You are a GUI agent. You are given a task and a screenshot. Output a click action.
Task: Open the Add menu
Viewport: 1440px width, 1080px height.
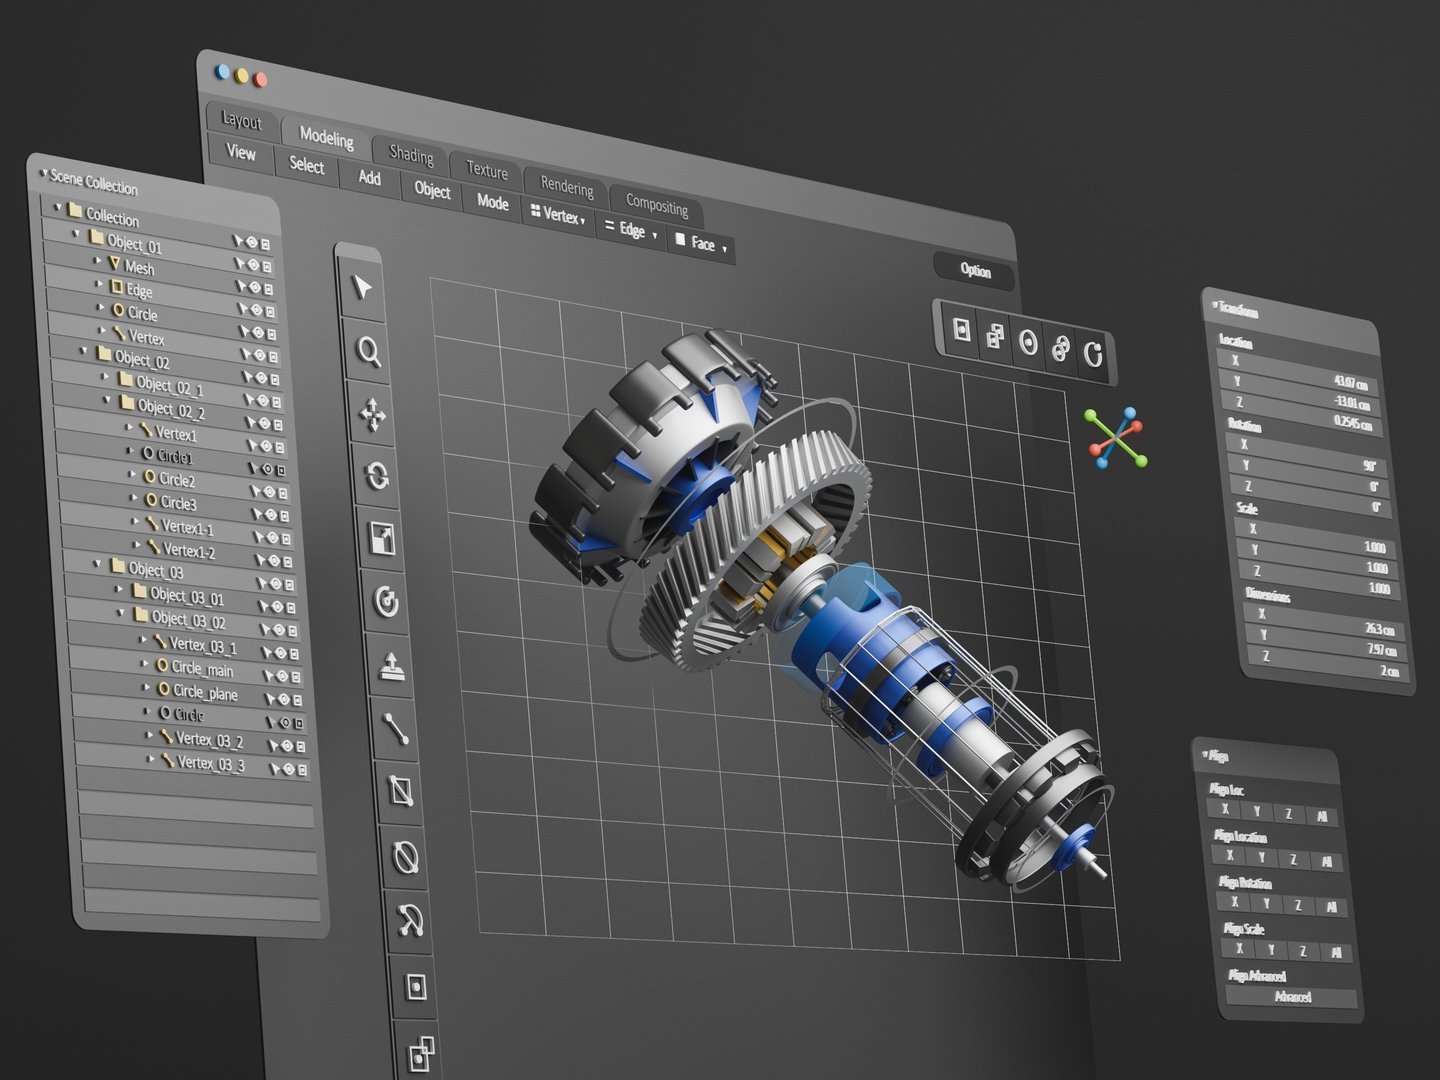369,178
